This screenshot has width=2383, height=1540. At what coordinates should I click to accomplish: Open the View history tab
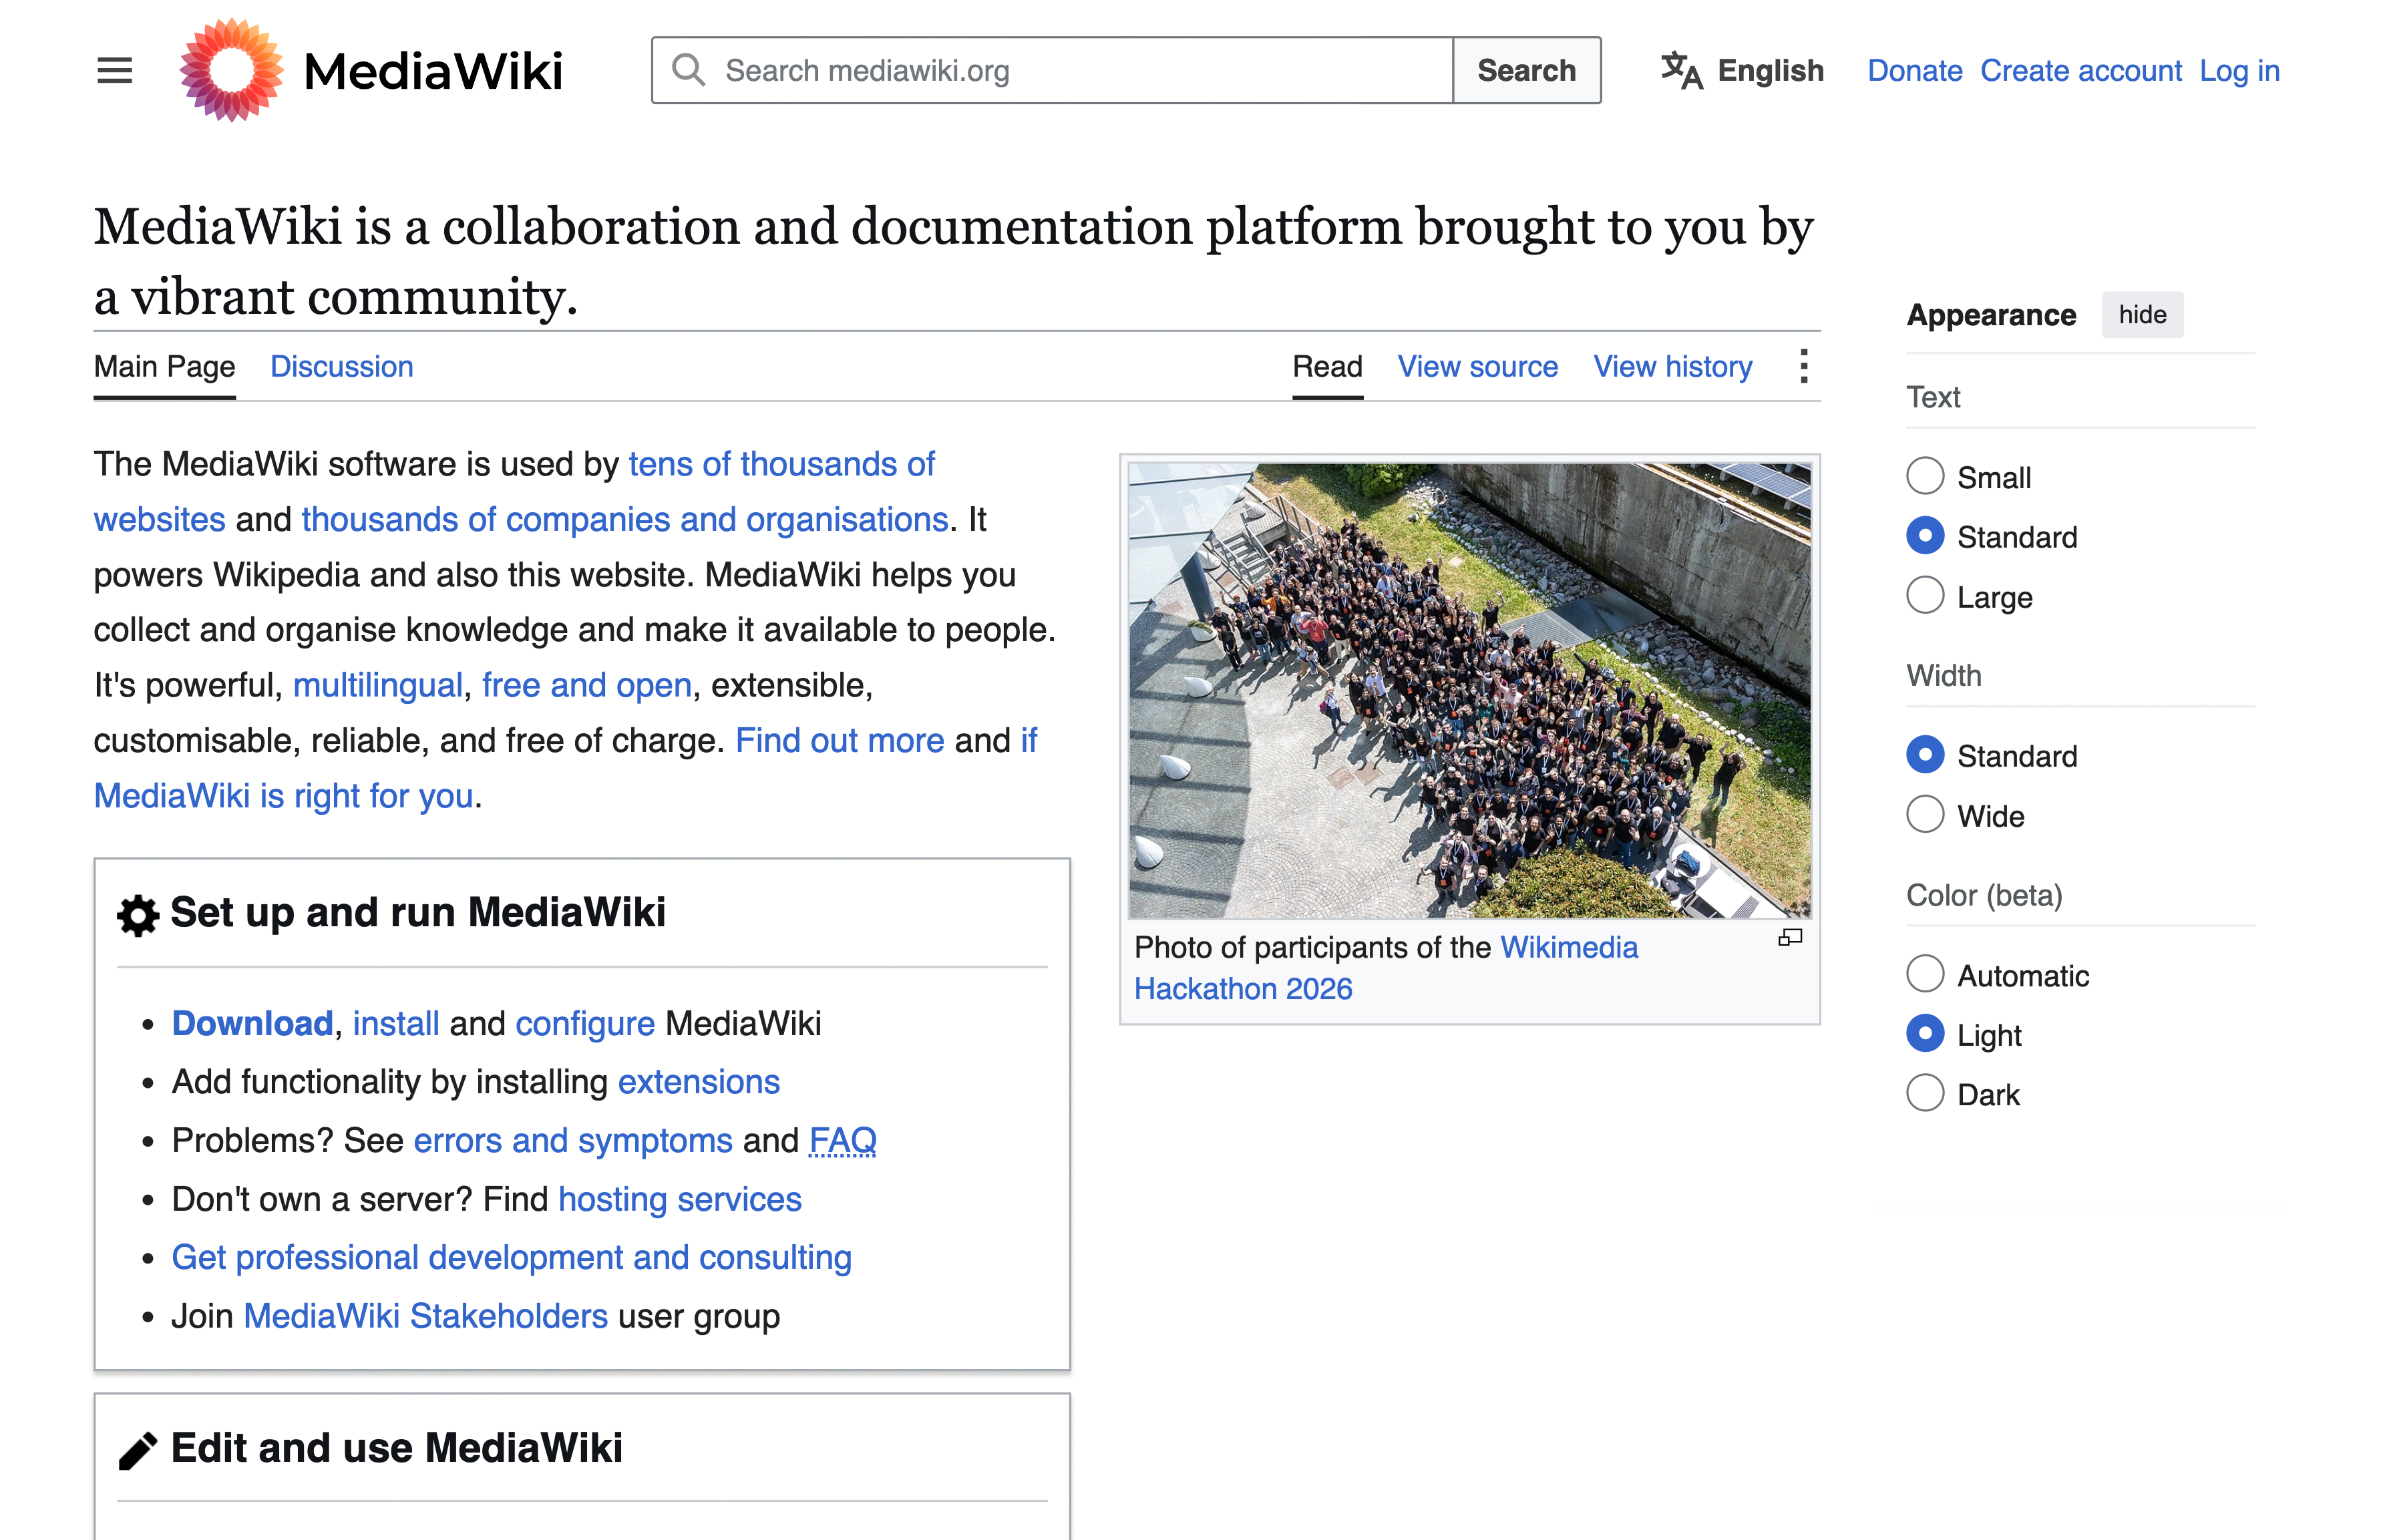(x=1673, y=367)
